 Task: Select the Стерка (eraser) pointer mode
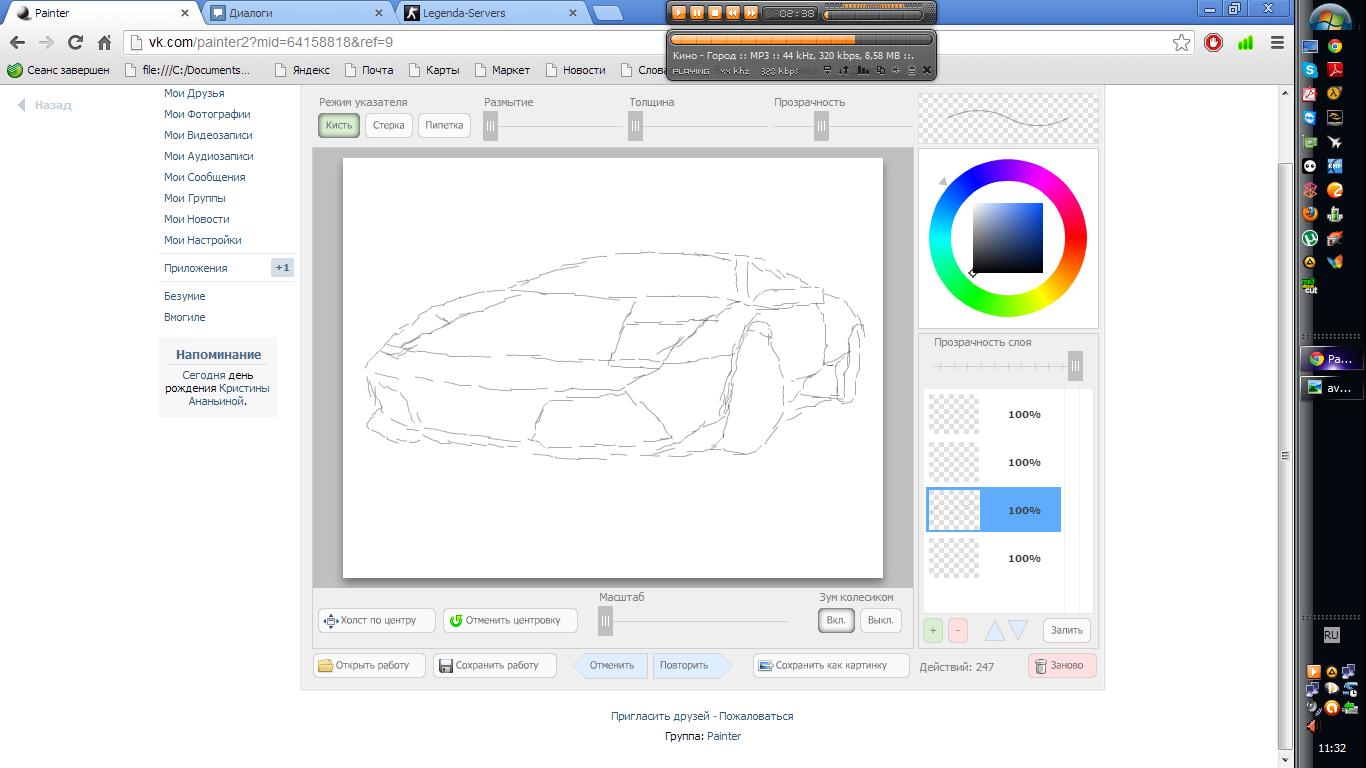coord(389,126)
